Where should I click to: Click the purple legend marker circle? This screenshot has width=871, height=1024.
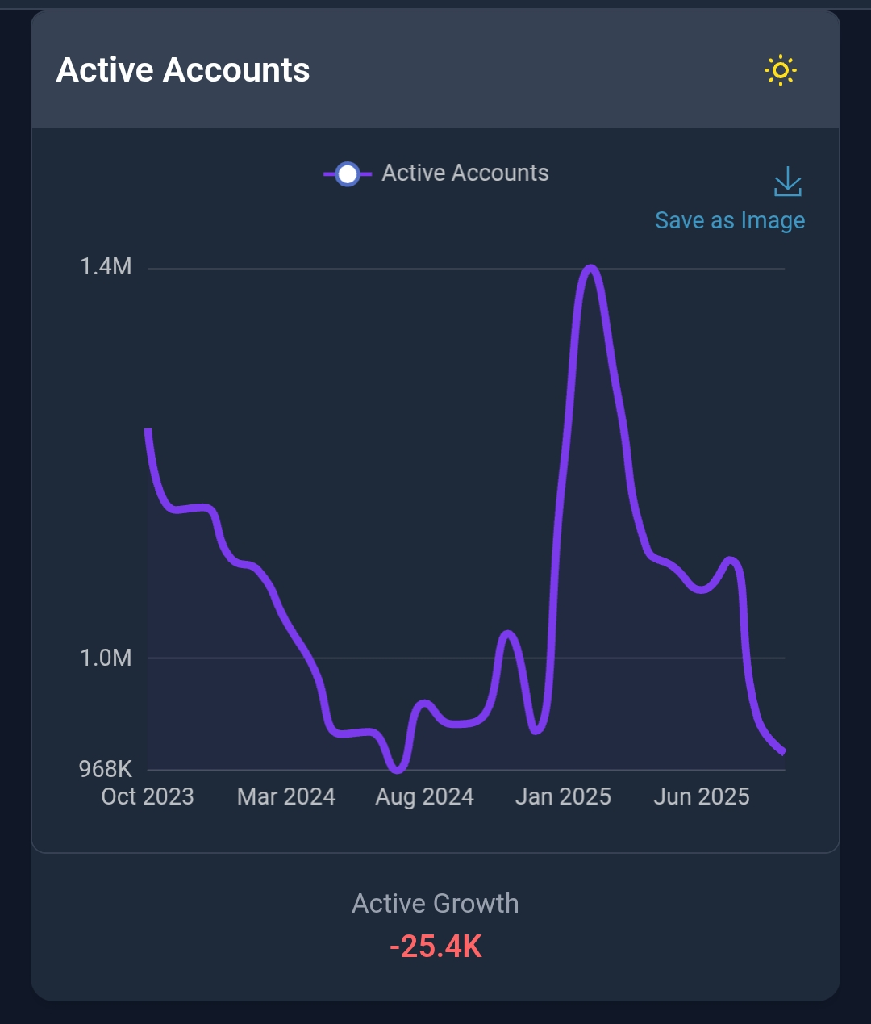coord(347,174)
